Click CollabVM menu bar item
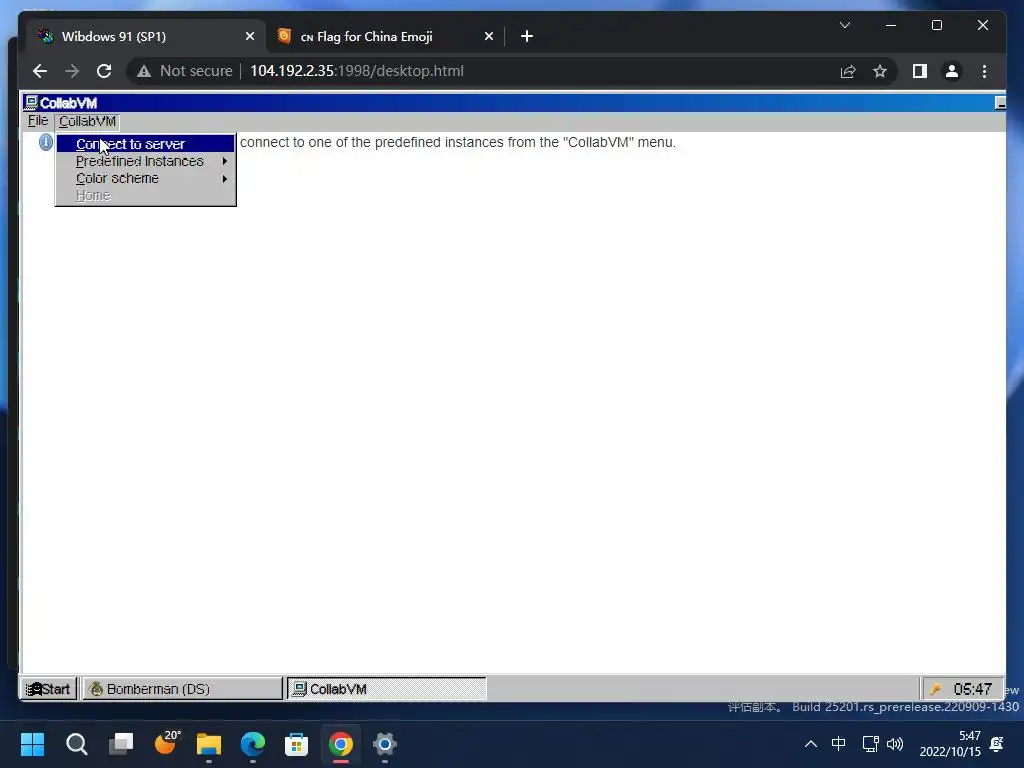Image resolution: width=1024 pixels, height=768 pixels. [88, 121]
